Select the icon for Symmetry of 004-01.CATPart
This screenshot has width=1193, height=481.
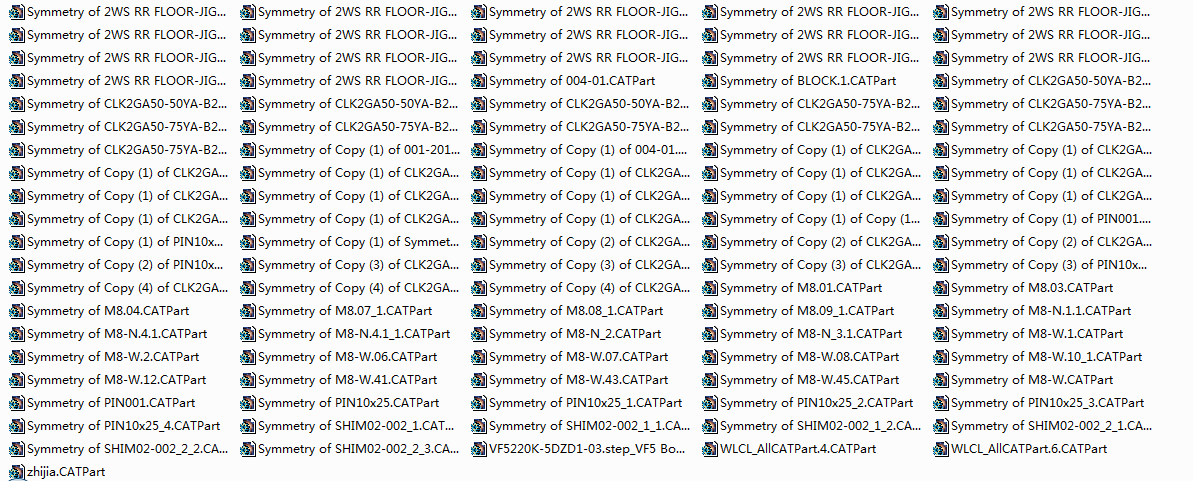click(479, 81)
